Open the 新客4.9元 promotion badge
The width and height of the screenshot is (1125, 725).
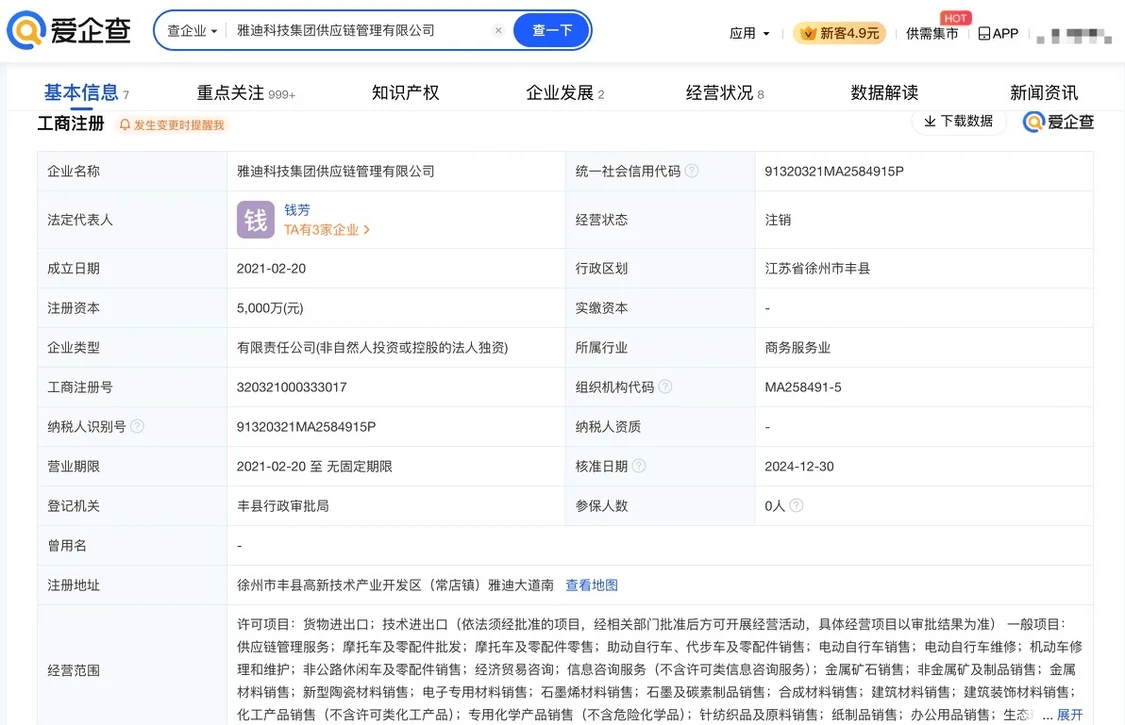click(839, 33)
